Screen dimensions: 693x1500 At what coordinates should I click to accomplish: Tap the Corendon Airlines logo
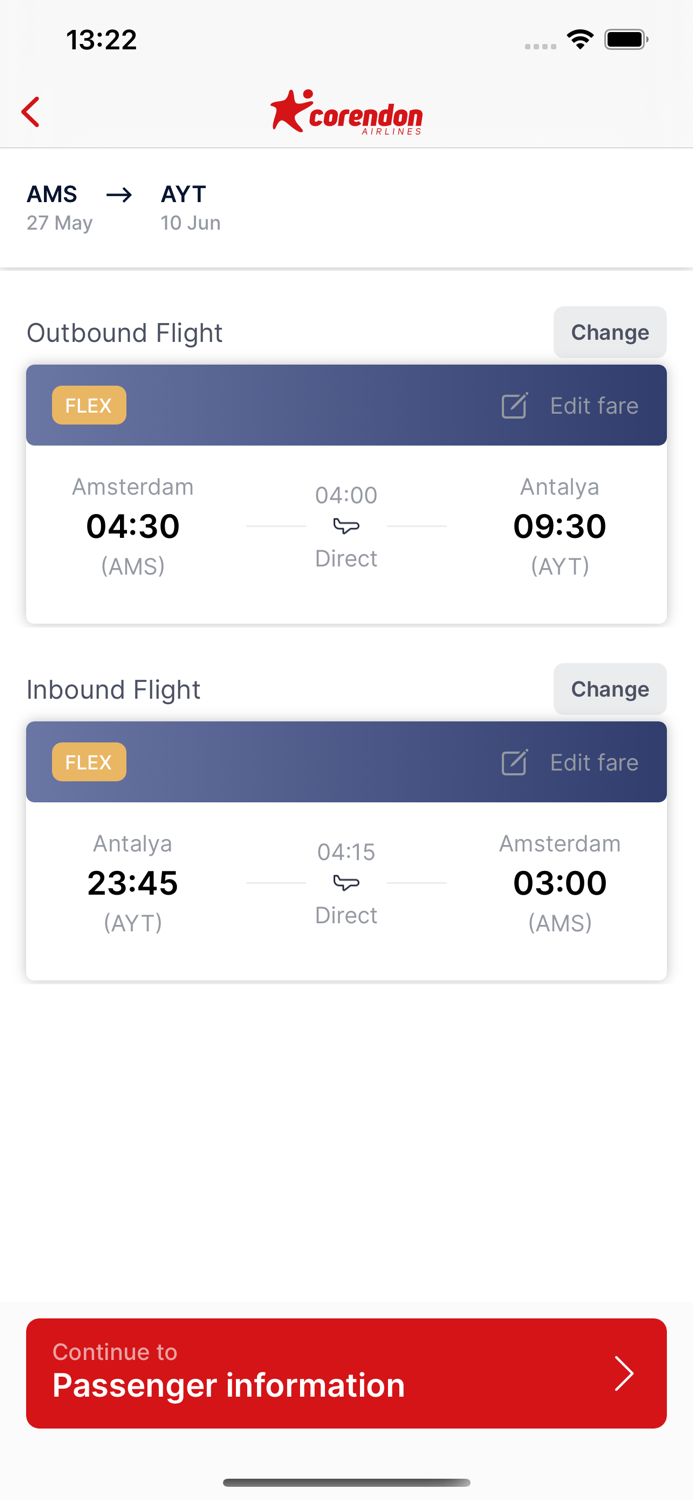coord(346,112)
